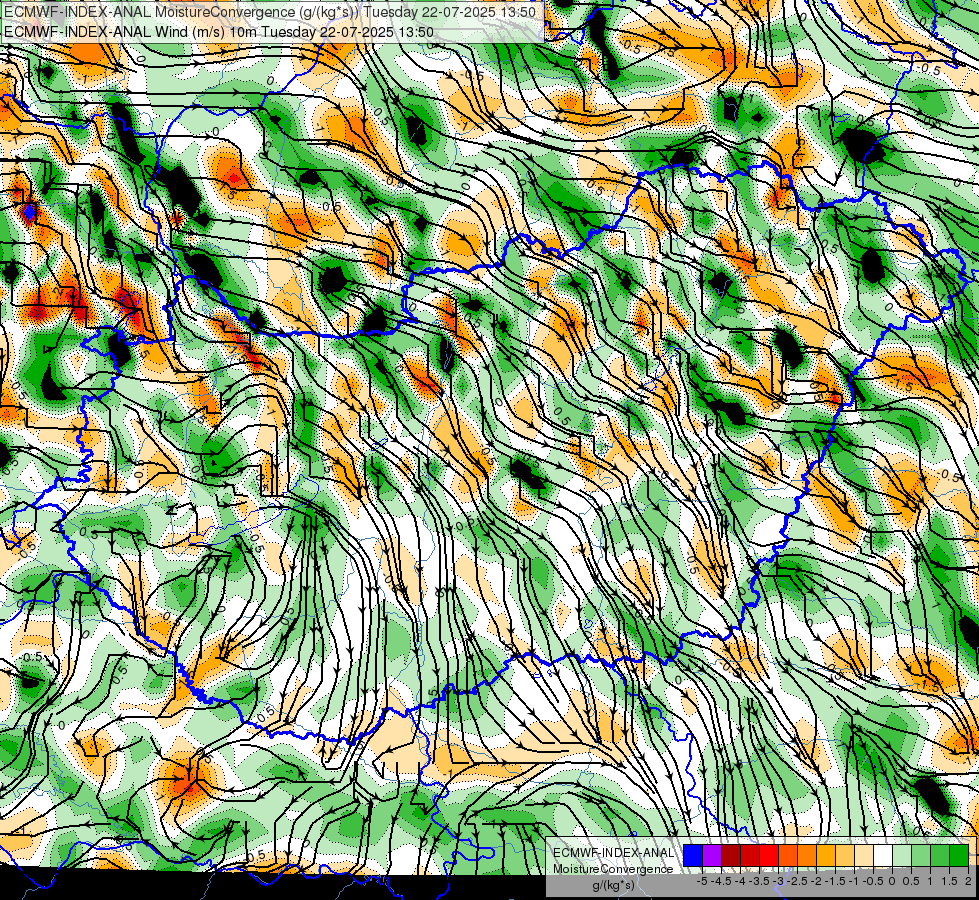Select the dark red swatch between -4.5 and -4

coord(731,856)
